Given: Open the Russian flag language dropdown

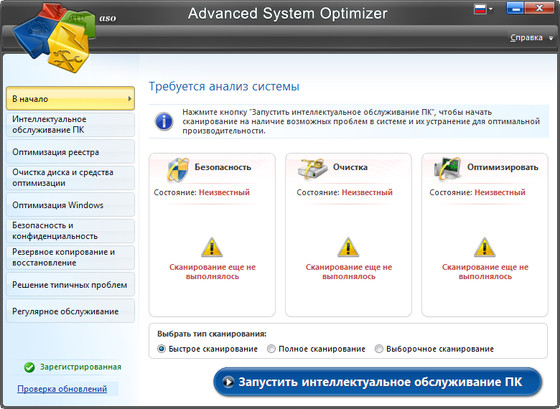Looking at the screenshot, I should tap(483, 9).
